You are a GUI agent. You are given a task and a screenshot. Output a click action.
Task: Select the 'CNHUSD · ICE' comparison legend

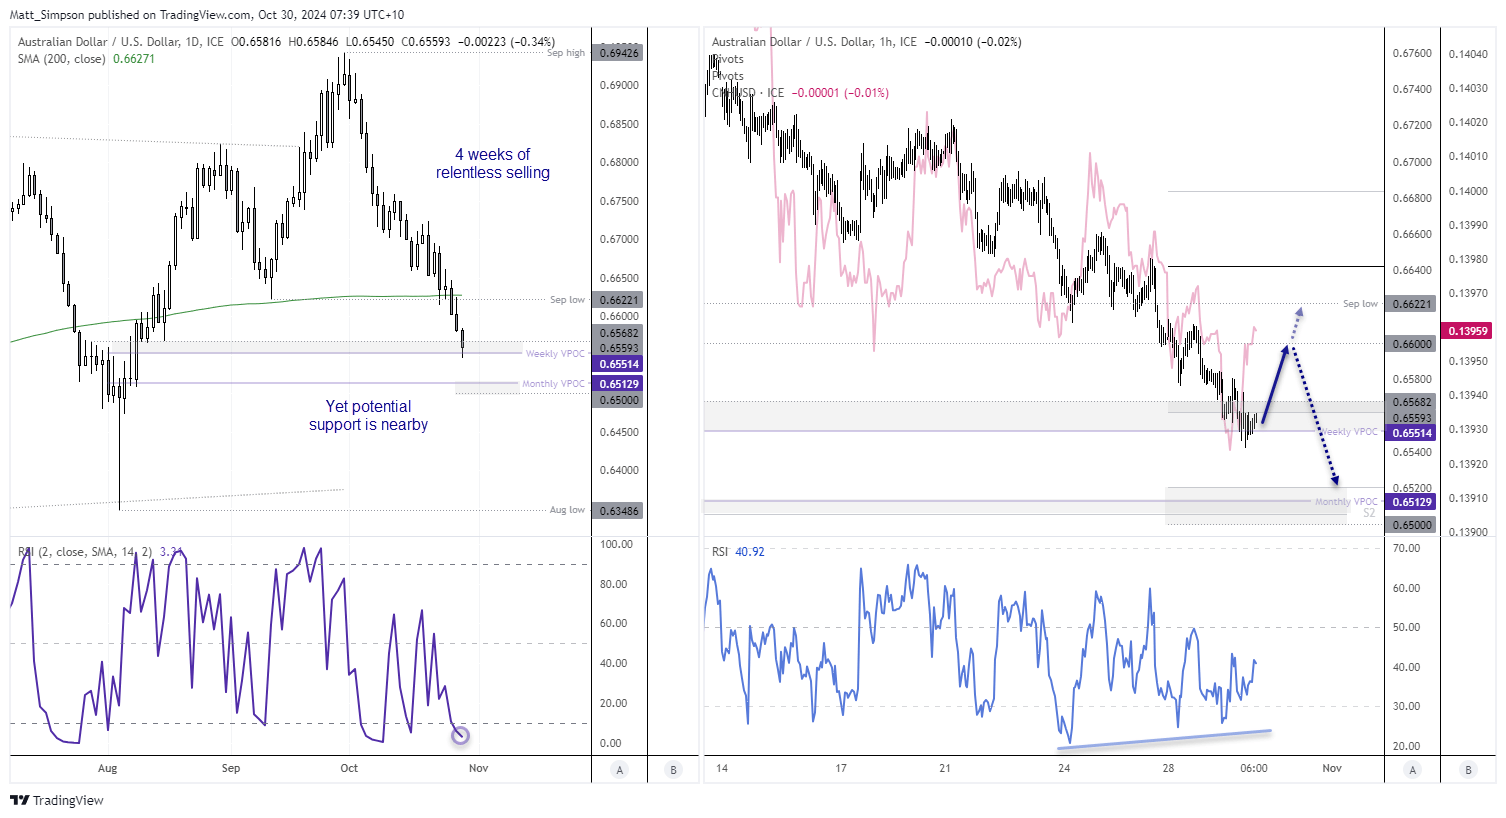(x=749, y=93)
